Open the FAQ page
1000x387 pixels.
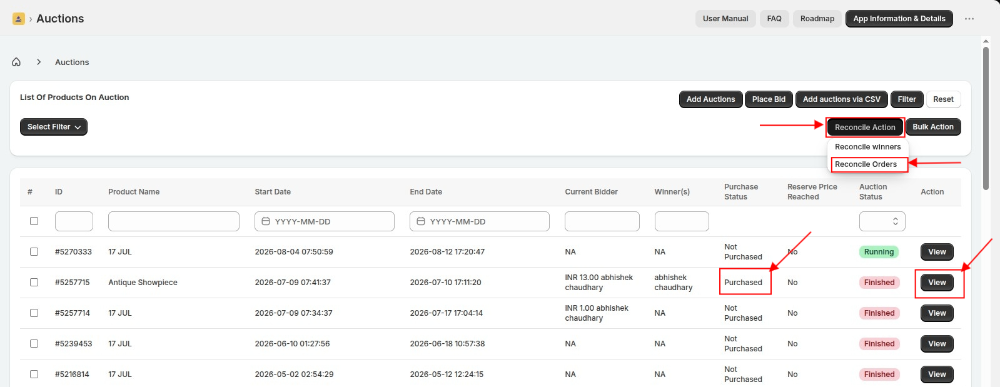[x=774, y=18]
